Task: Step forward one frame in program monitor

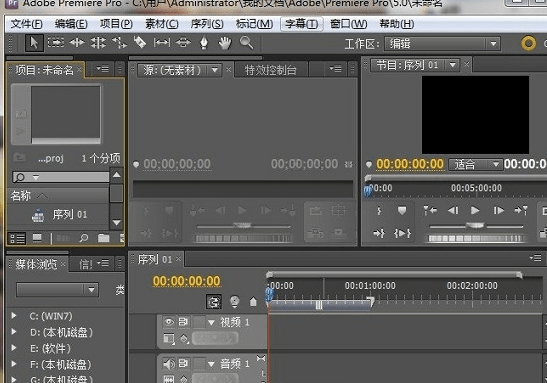Action: (x=499, y=211)
